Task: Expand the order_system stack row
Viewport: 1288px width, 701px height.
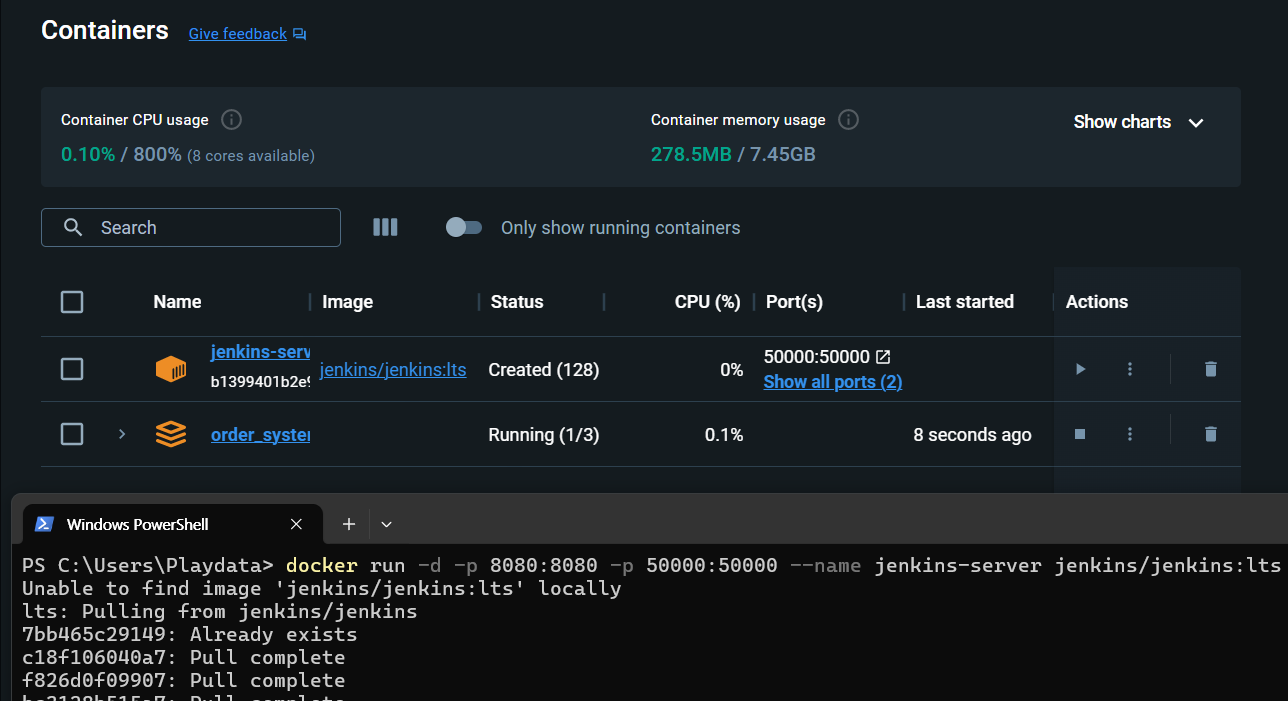Action: (x=122, y=434)
